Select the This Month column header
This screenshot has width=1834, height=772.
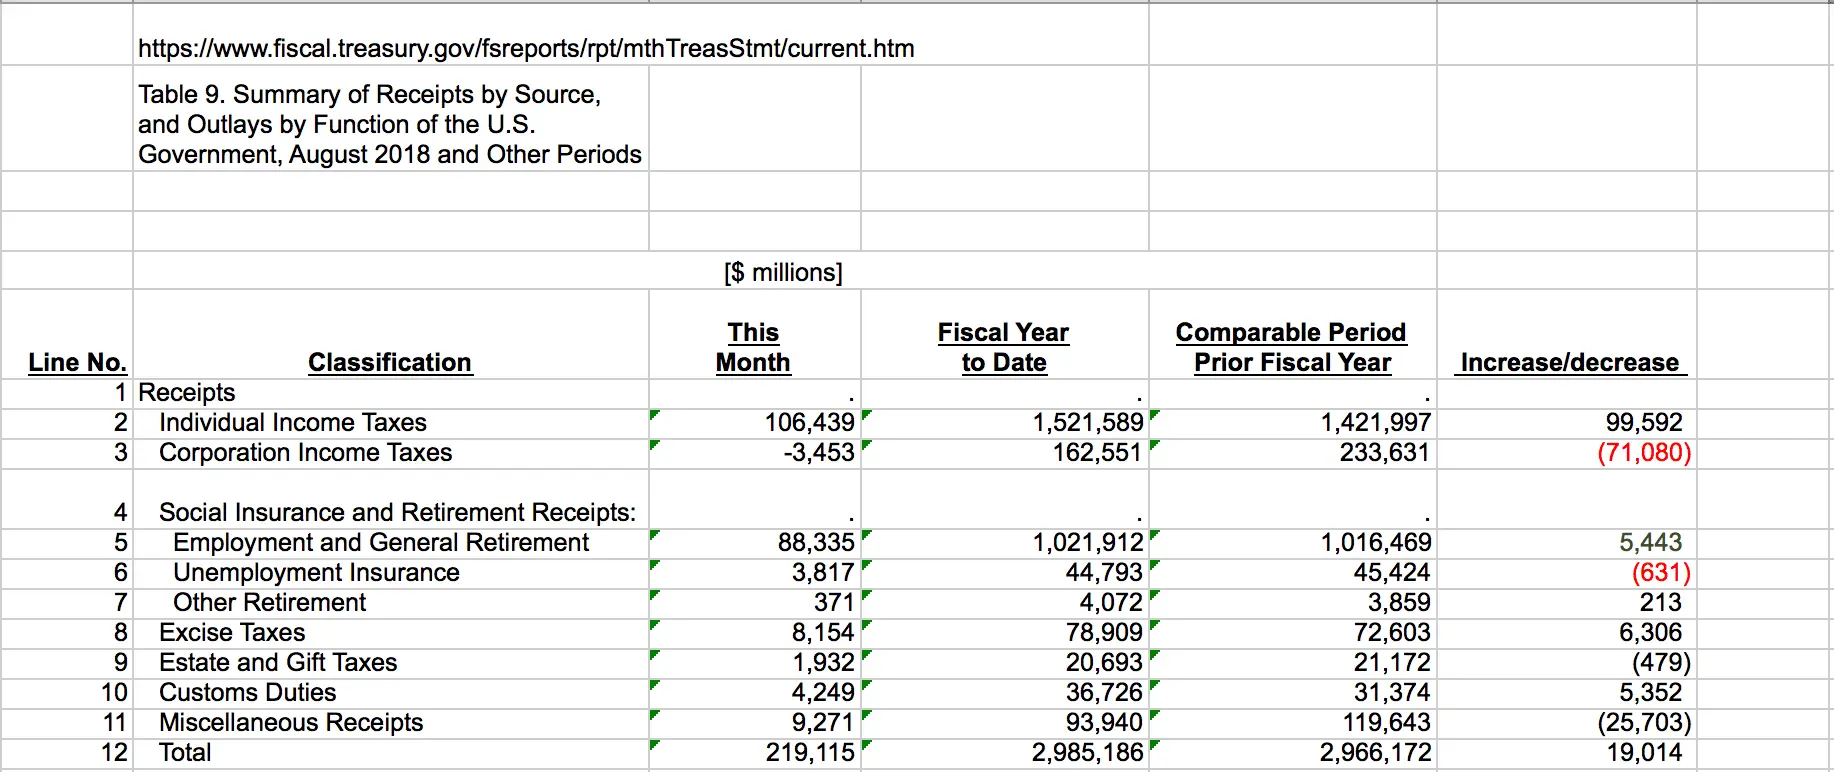(x=753, y=347)
